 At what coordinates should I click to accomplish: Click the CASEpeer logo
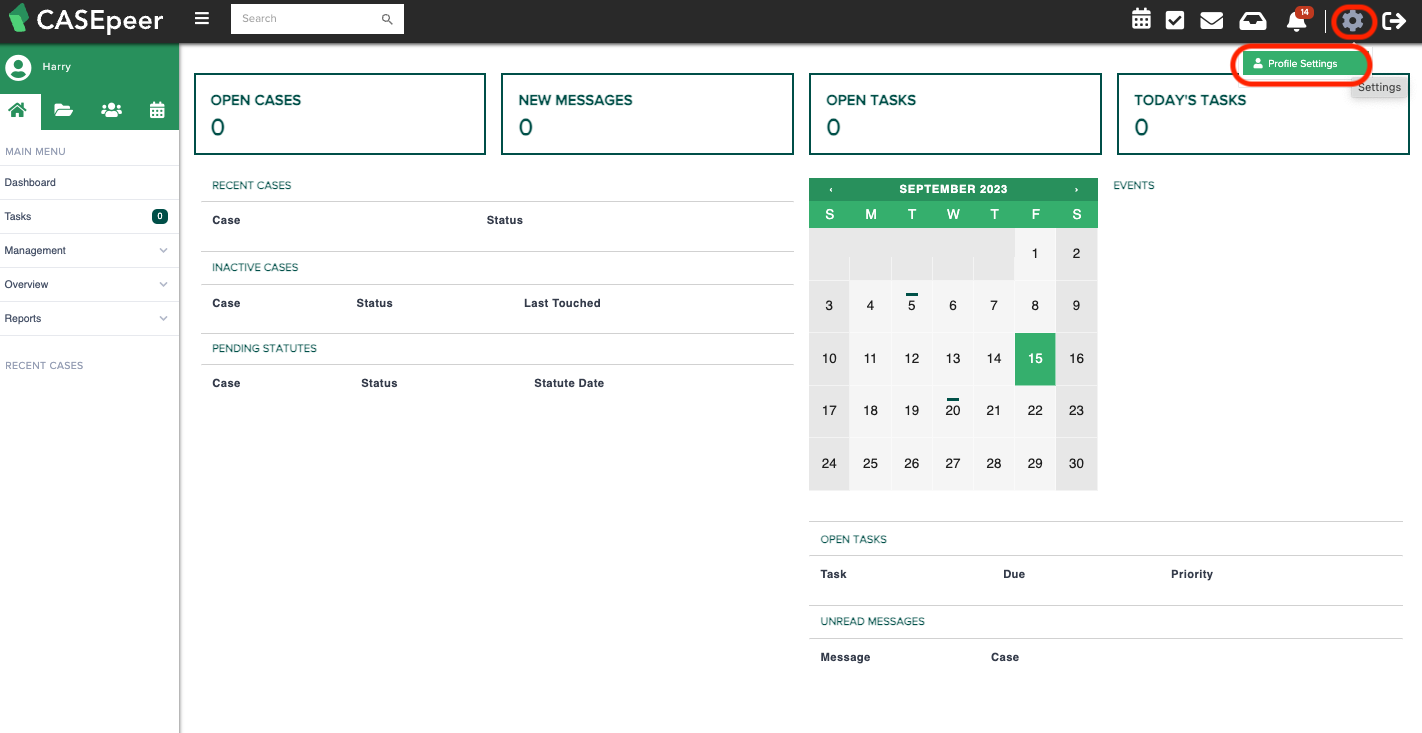tap(86, 19)
